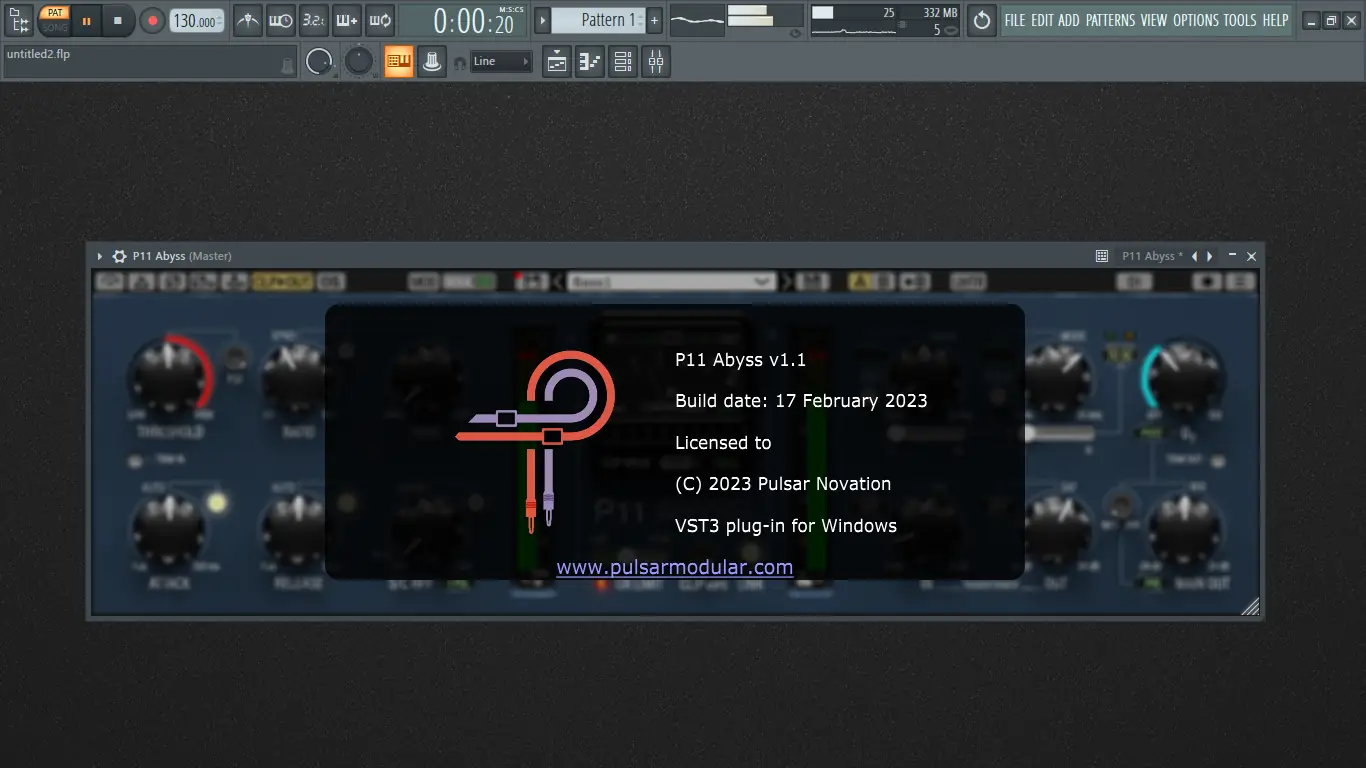
Task: Select previous P11 Abyss preset arrow
Action: [x=1194, y=257]
